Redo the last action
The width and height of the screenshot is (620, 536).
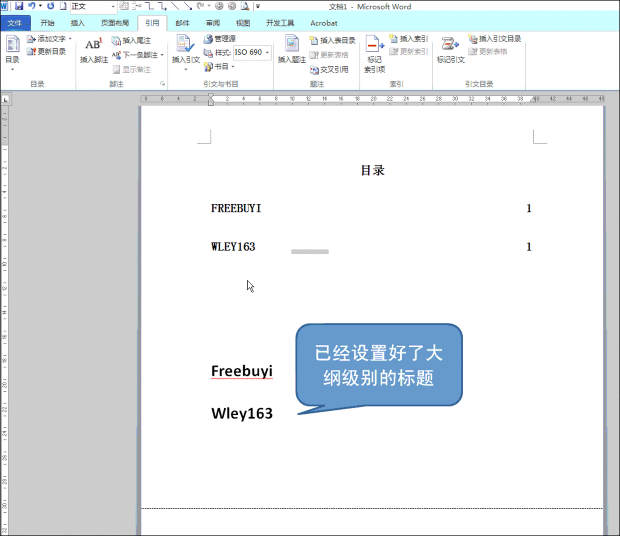coord(51,6)
